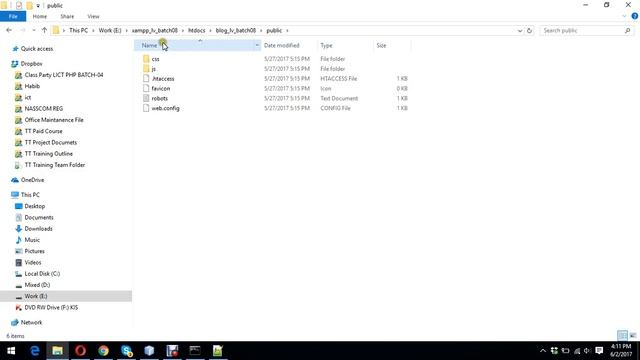Refresh the public folder view
This screenshot has width=640, height=360.
529,31
